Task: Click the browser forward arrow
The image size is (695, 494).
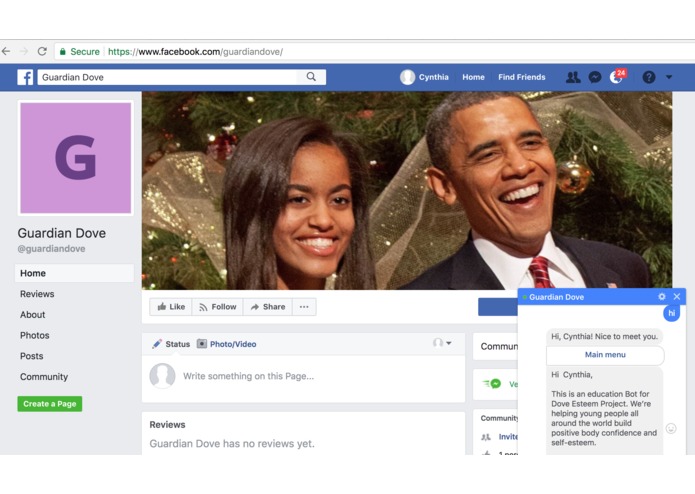Action: click(x=24, y=51)
